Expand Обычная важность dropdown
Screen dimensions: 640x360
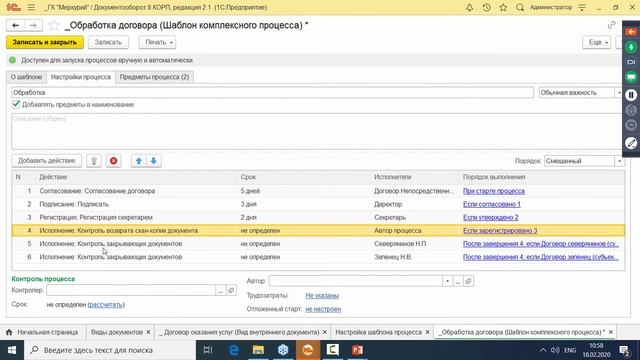619,93
